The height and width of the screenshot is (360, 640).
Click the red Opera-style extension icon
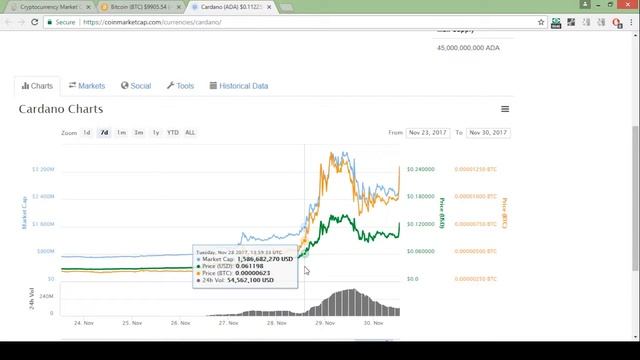click(x=617, y=23)
